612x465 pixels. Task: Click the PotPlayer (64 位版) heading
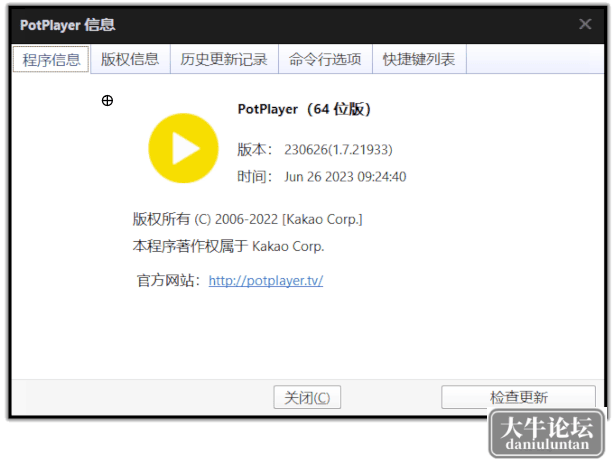(x=304, y=109)
